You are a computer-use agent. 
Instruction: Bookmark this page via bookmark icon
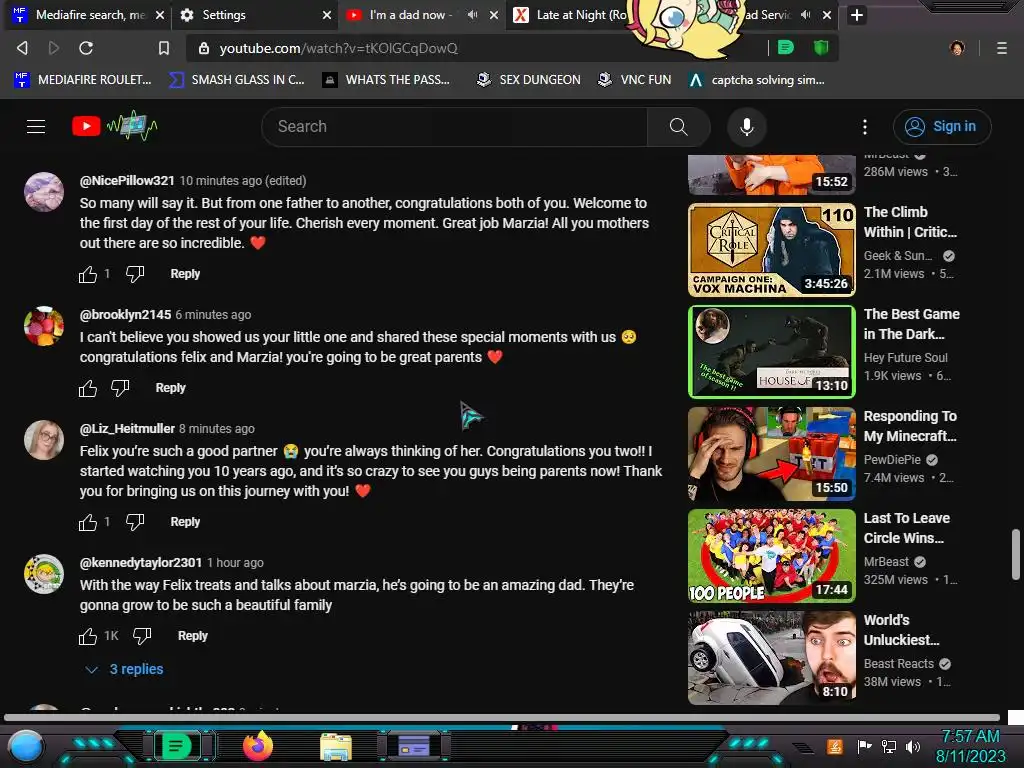click(164, 48)
